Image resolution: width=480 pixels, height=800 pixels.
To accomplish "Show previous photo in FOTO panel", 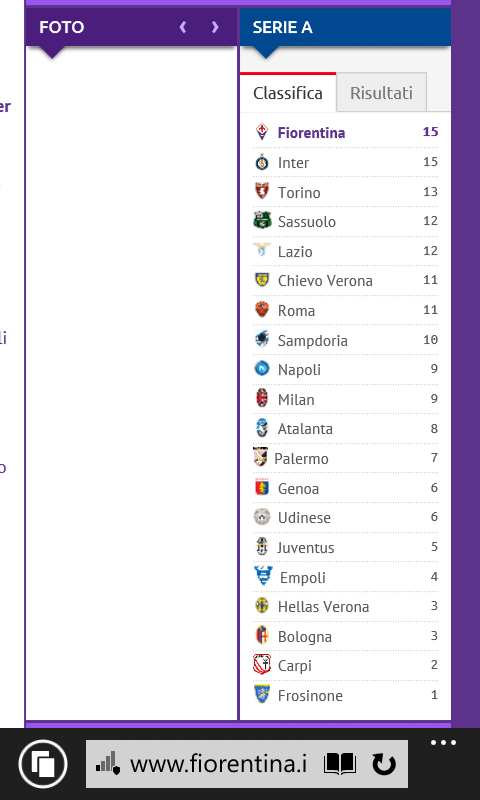I will 183,27.
